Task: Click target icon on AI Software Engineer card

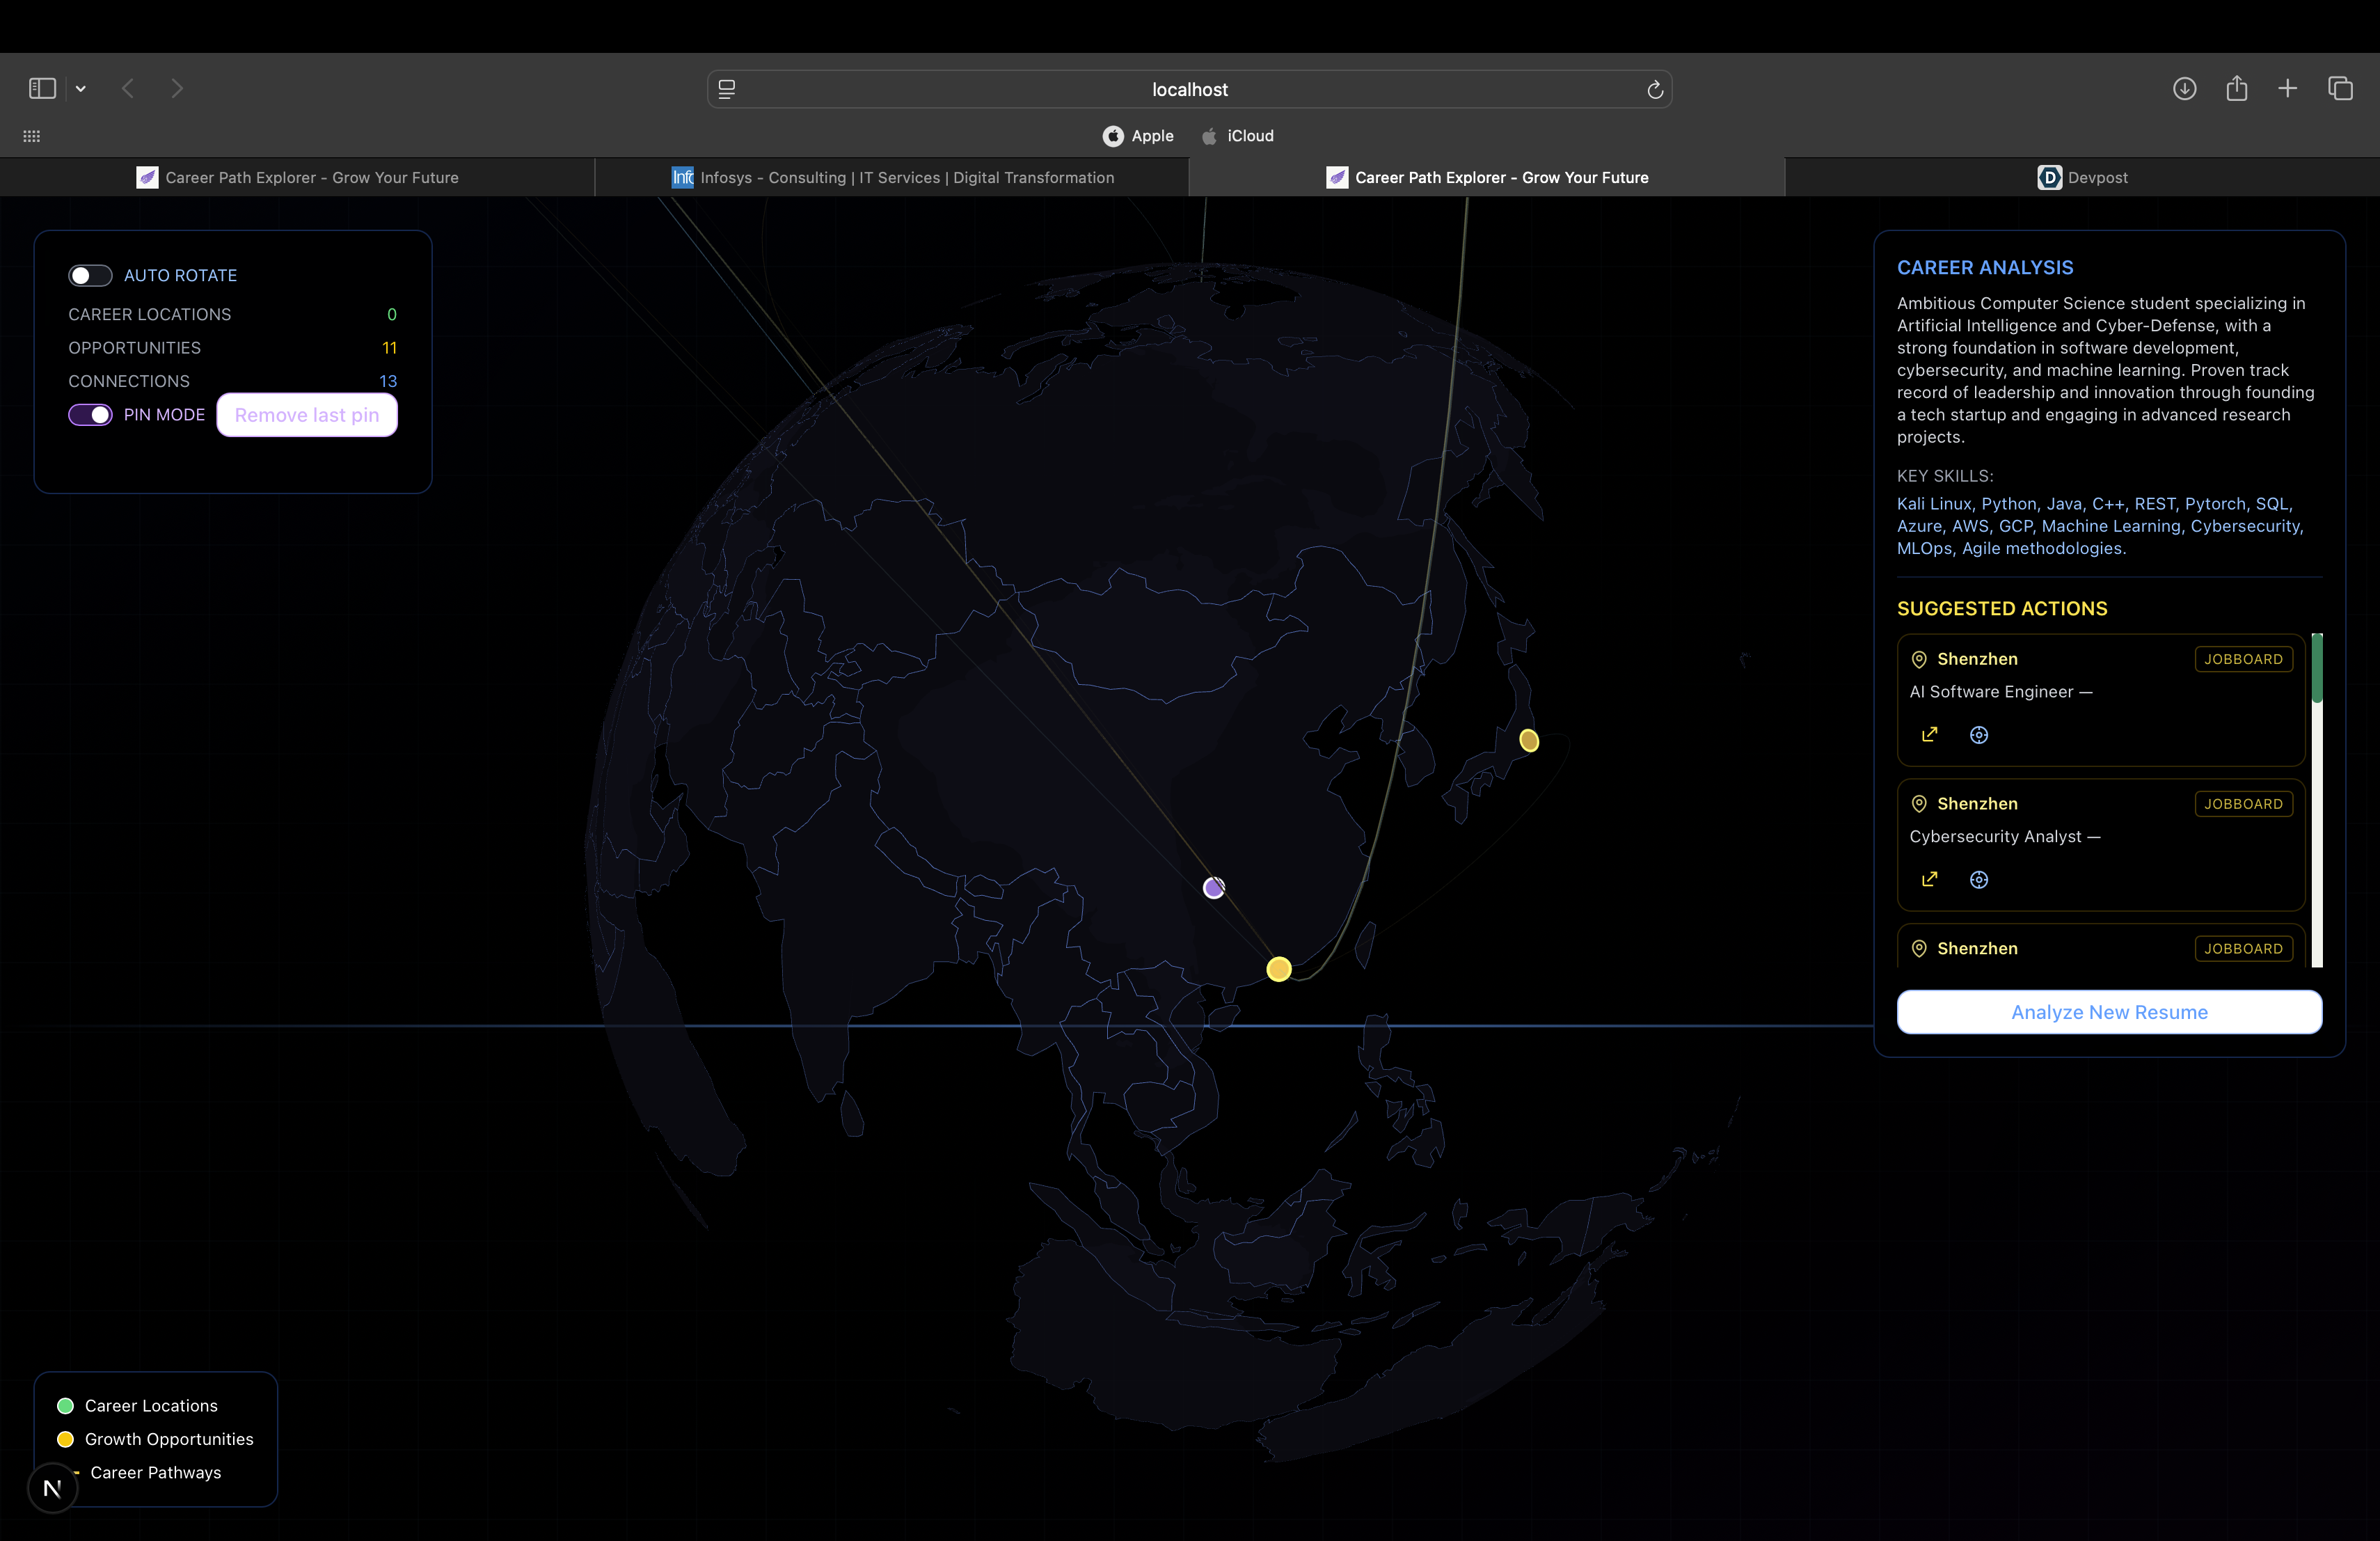Action: 1978,735
